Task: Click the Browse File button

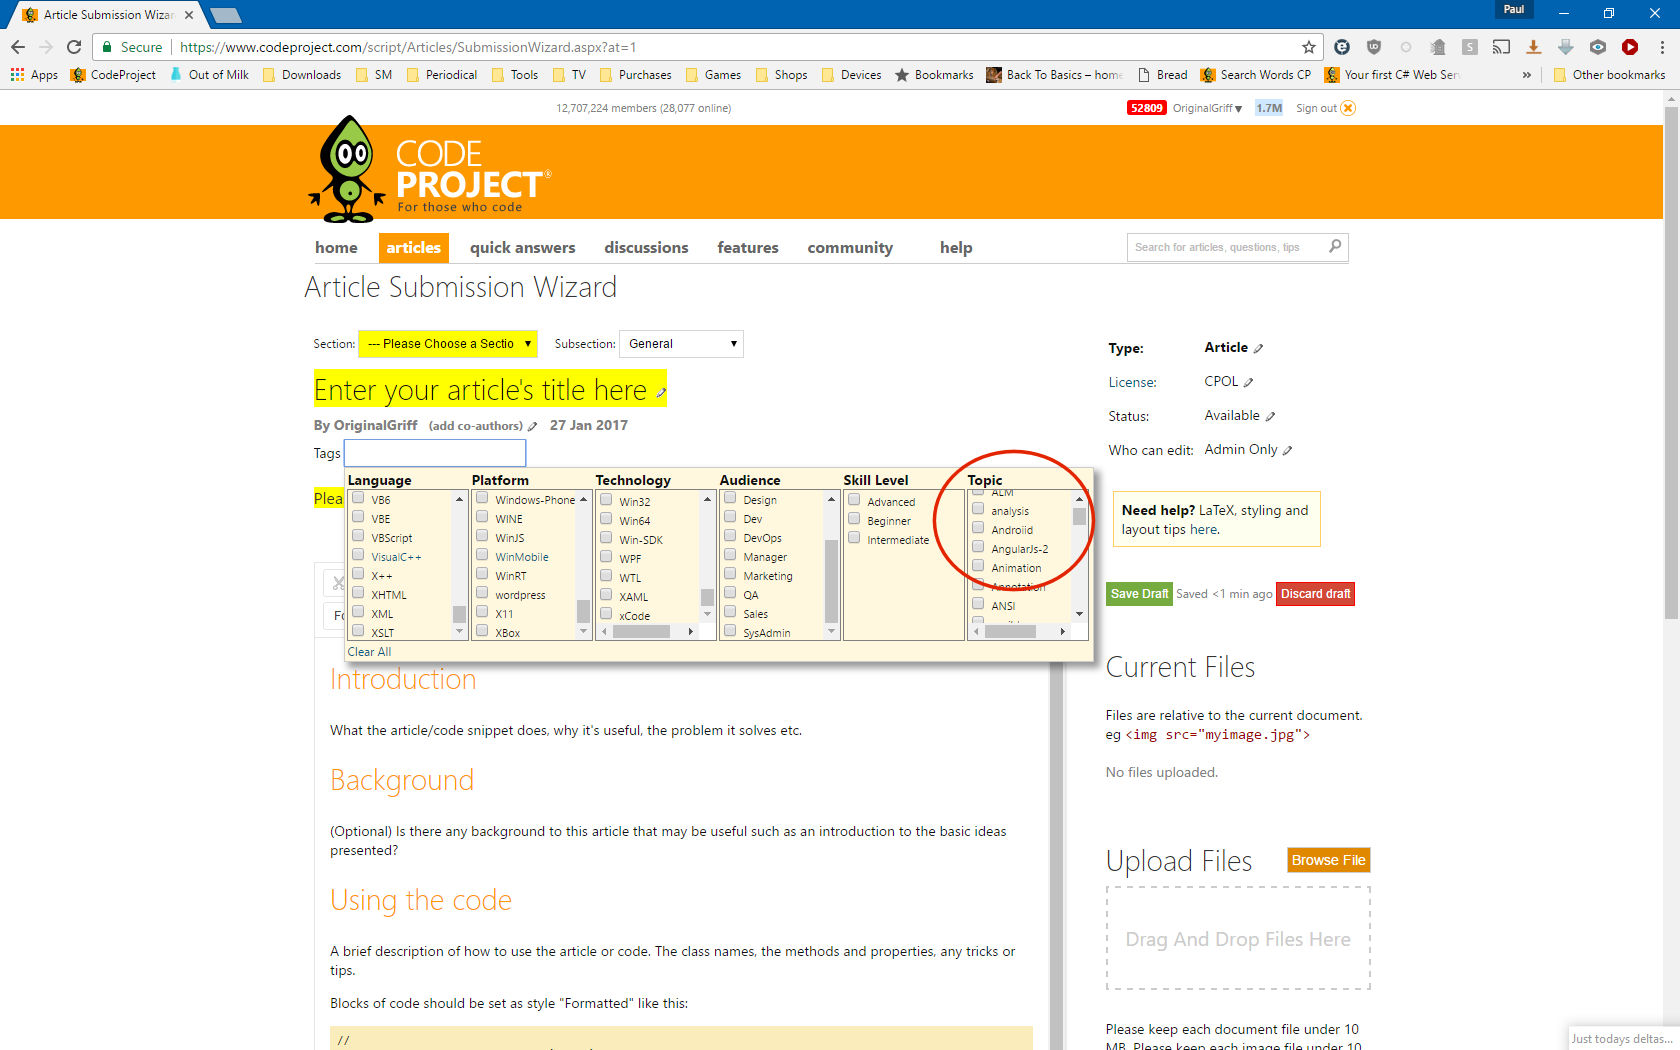Action: (1328, 860)
